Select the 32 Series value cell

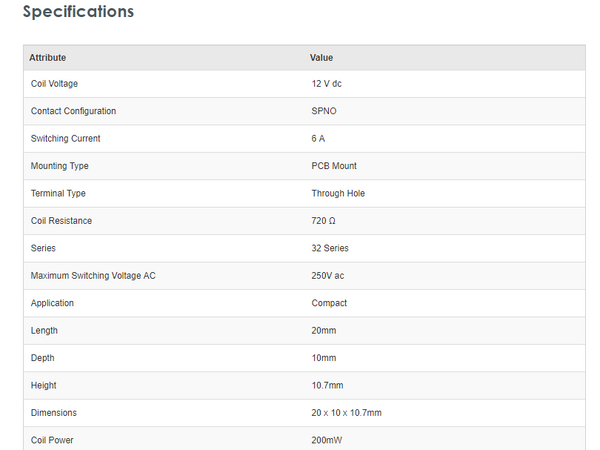click(330, 248)
